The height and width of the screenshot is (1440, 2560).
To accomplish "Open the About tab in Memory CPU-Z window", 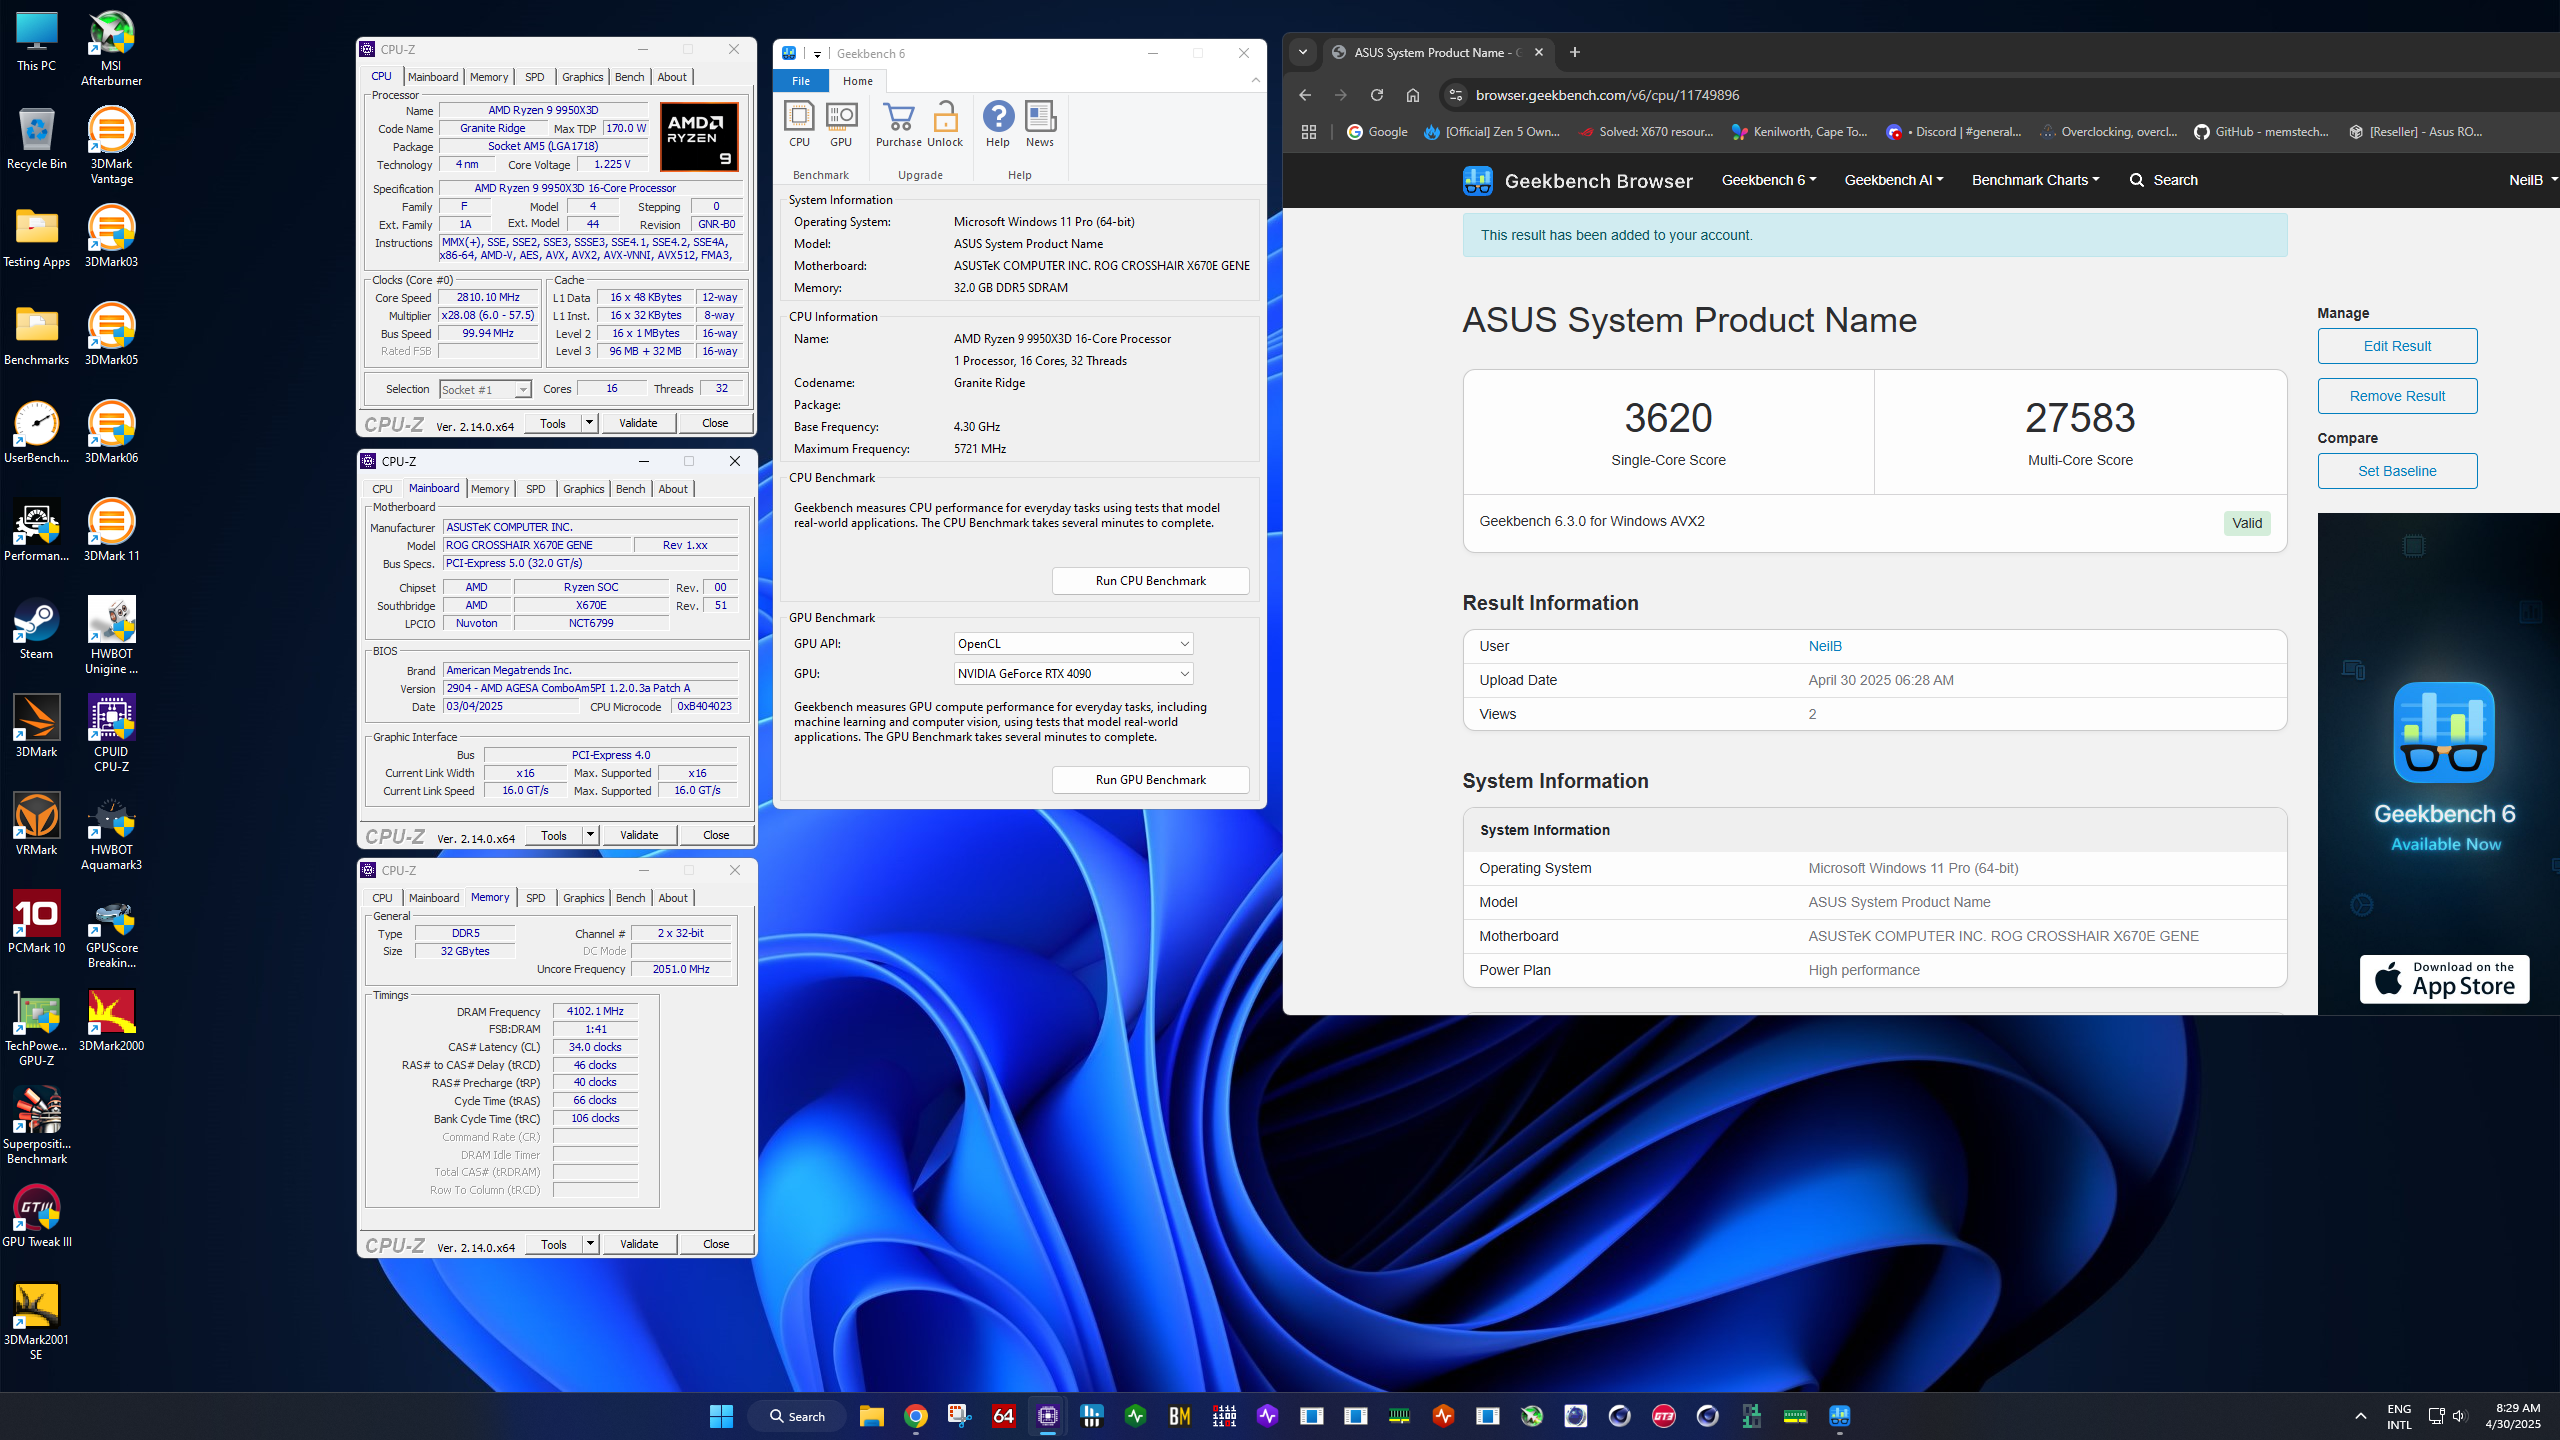I will [673, 898].
